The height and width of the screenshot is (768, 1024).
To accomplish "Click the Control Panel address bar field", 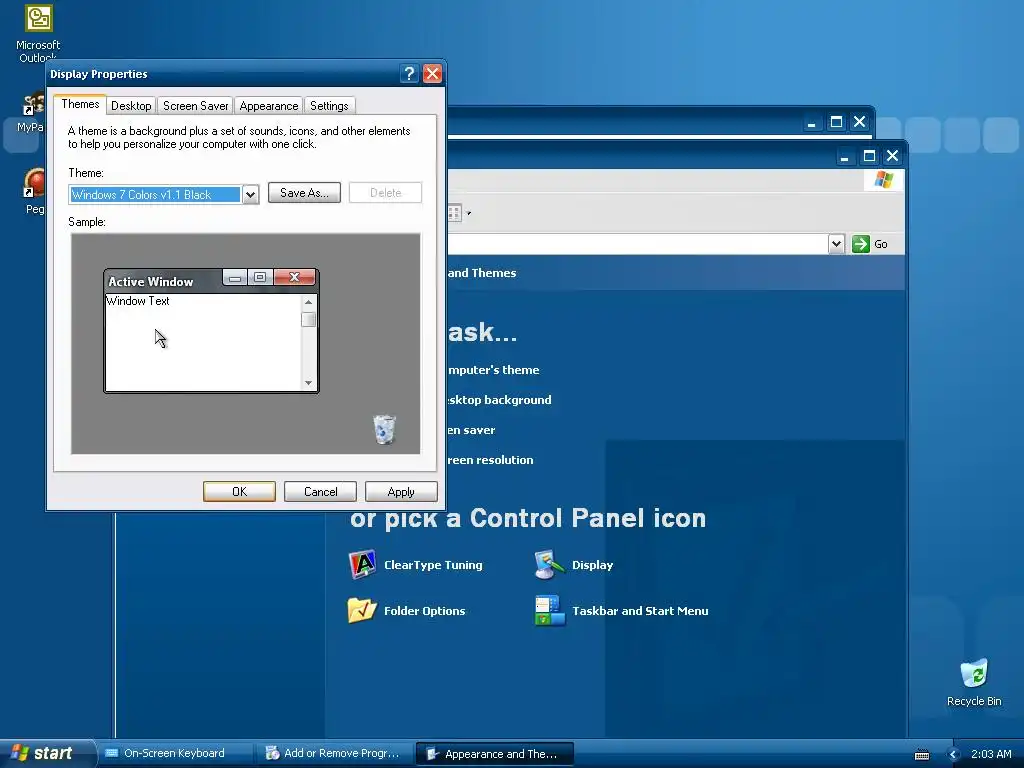I will 638,244.
